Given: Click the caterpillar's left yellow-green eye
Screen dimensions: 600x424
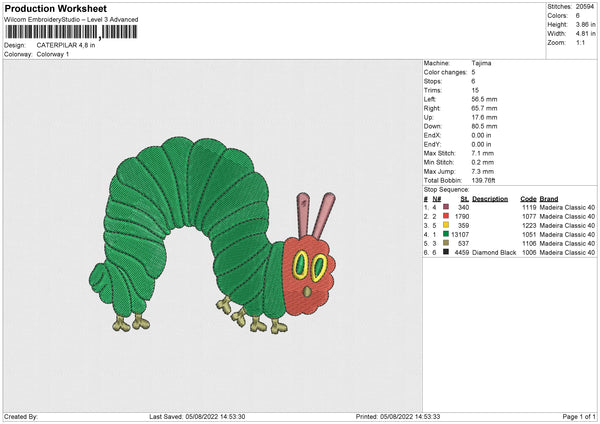Looking at the screenshot, I should [x=300, y=266].
